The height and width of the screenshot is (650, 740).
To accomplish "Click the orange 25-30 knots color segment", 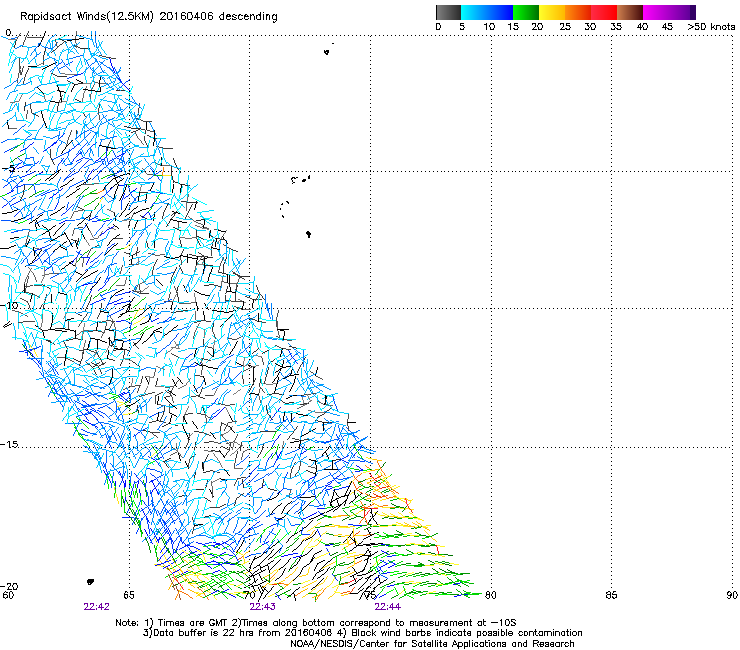I will [x=578, y=12].
